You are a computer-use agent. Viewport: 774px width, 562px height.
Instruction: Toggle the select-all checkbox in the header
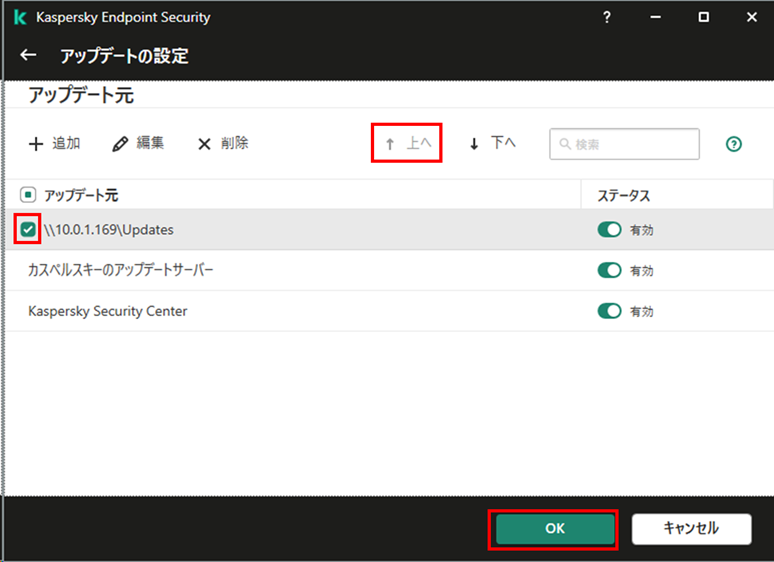(x=28, y=195)
